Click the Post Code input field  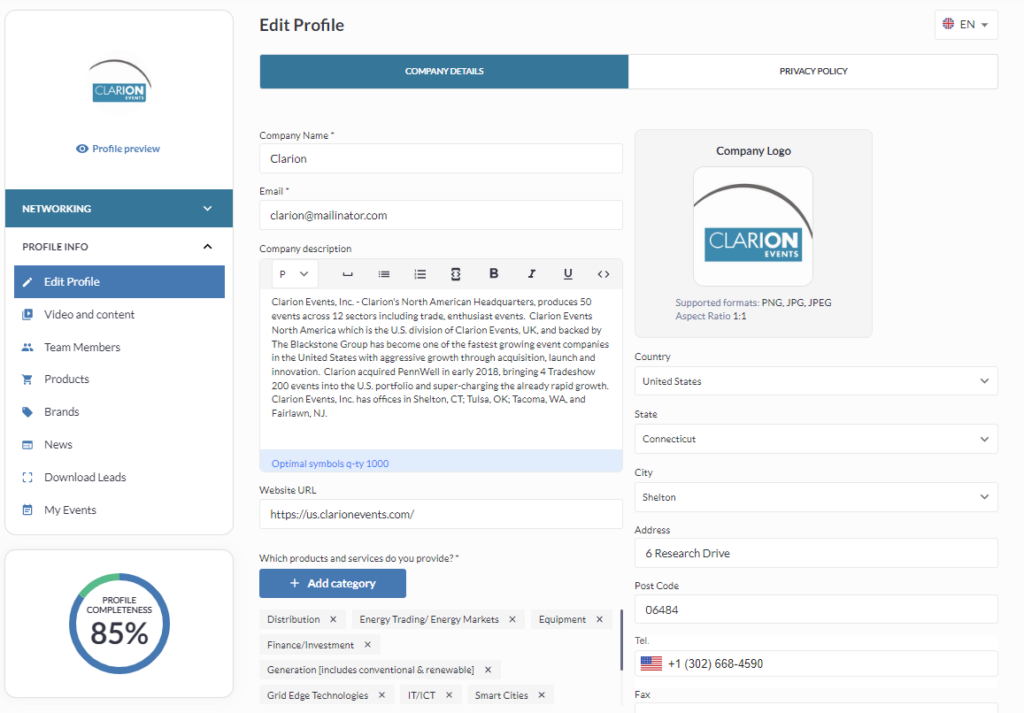(x=816, y=610)
